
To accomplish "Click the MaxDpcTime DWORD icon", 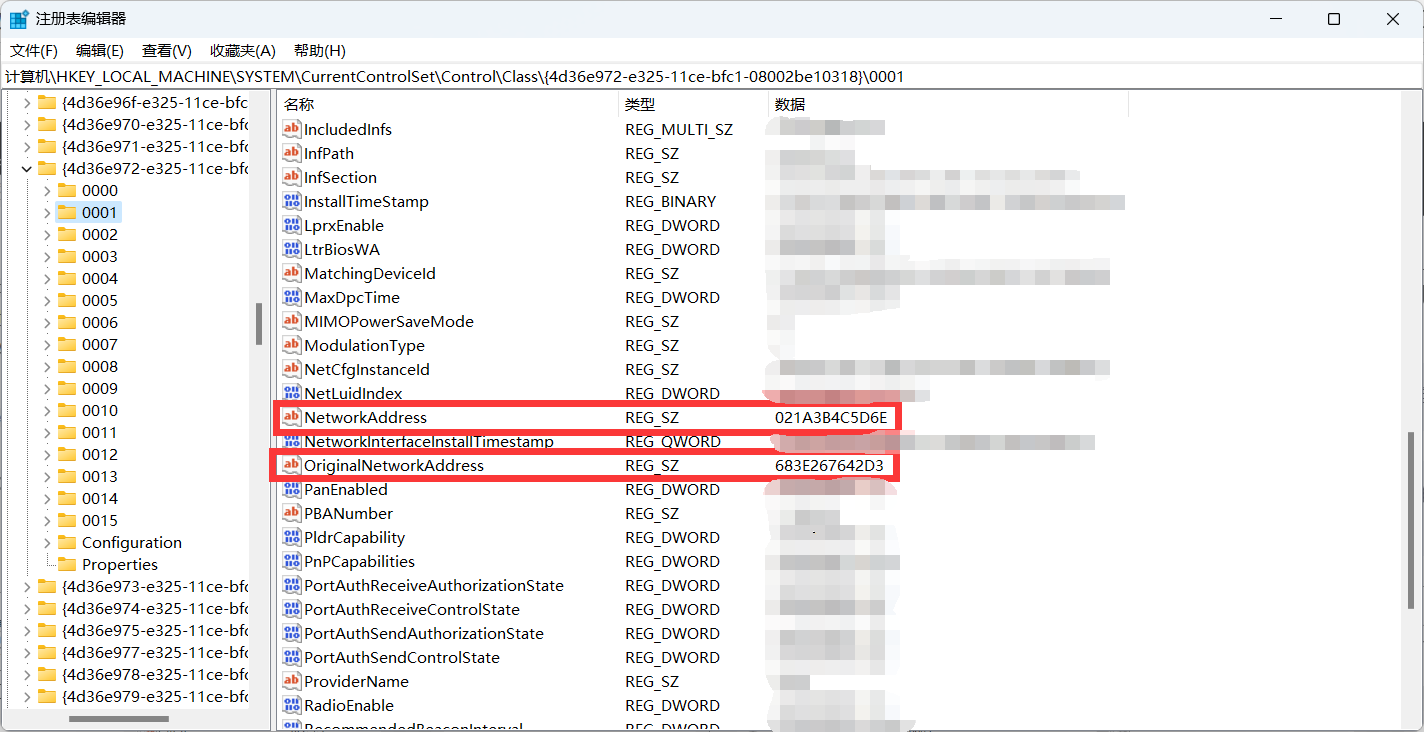I will [291, 297].
